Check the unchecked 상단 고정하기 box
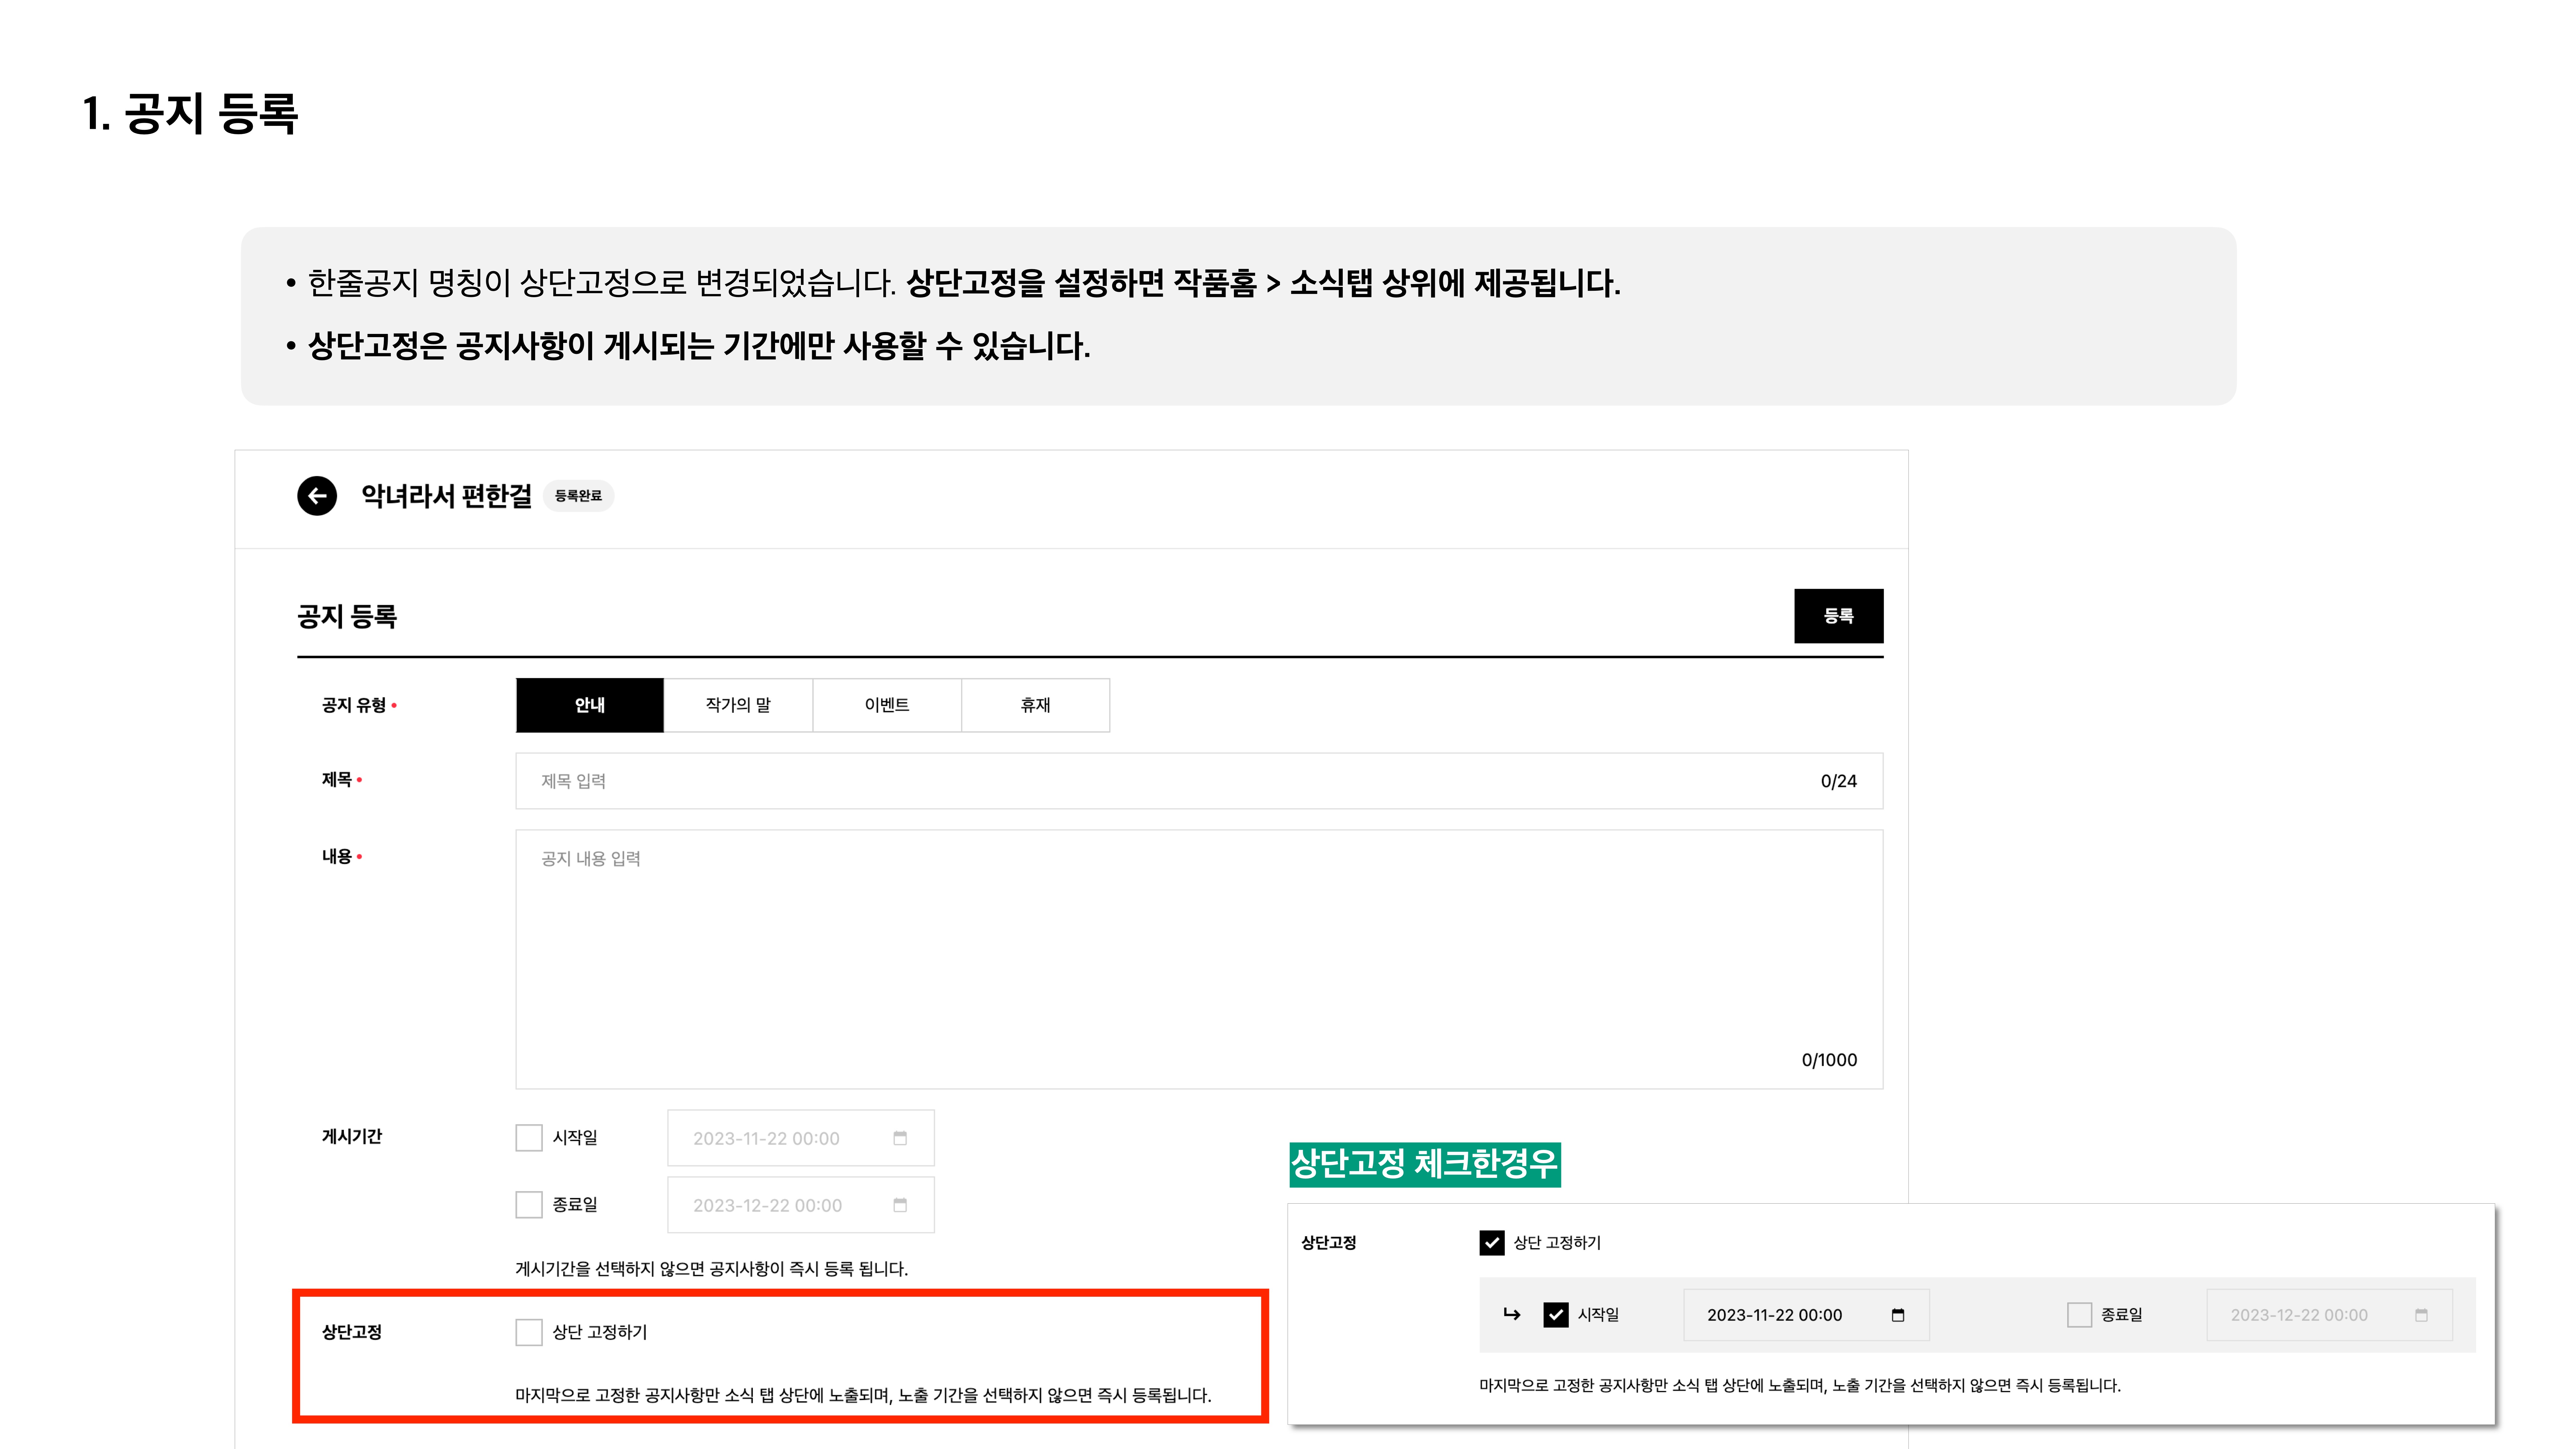The image size is (2576, 1449). (x=529, y=1332)
